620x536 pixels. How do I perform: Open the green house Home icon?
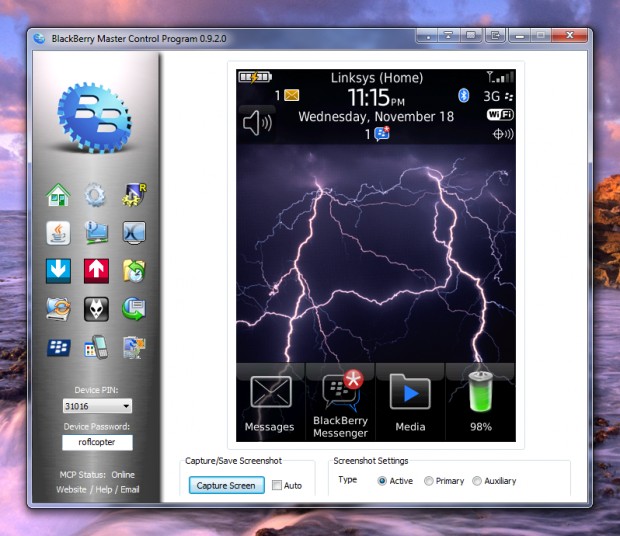[58, 195]
